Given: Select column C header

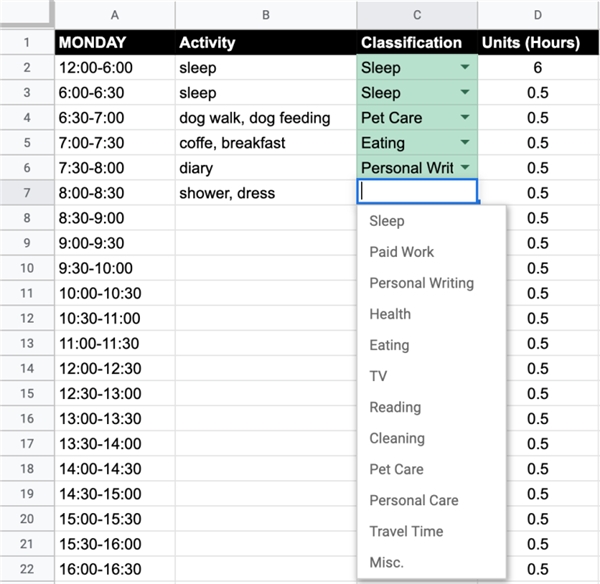Looking at the screenshot, I should pos(417,15).
